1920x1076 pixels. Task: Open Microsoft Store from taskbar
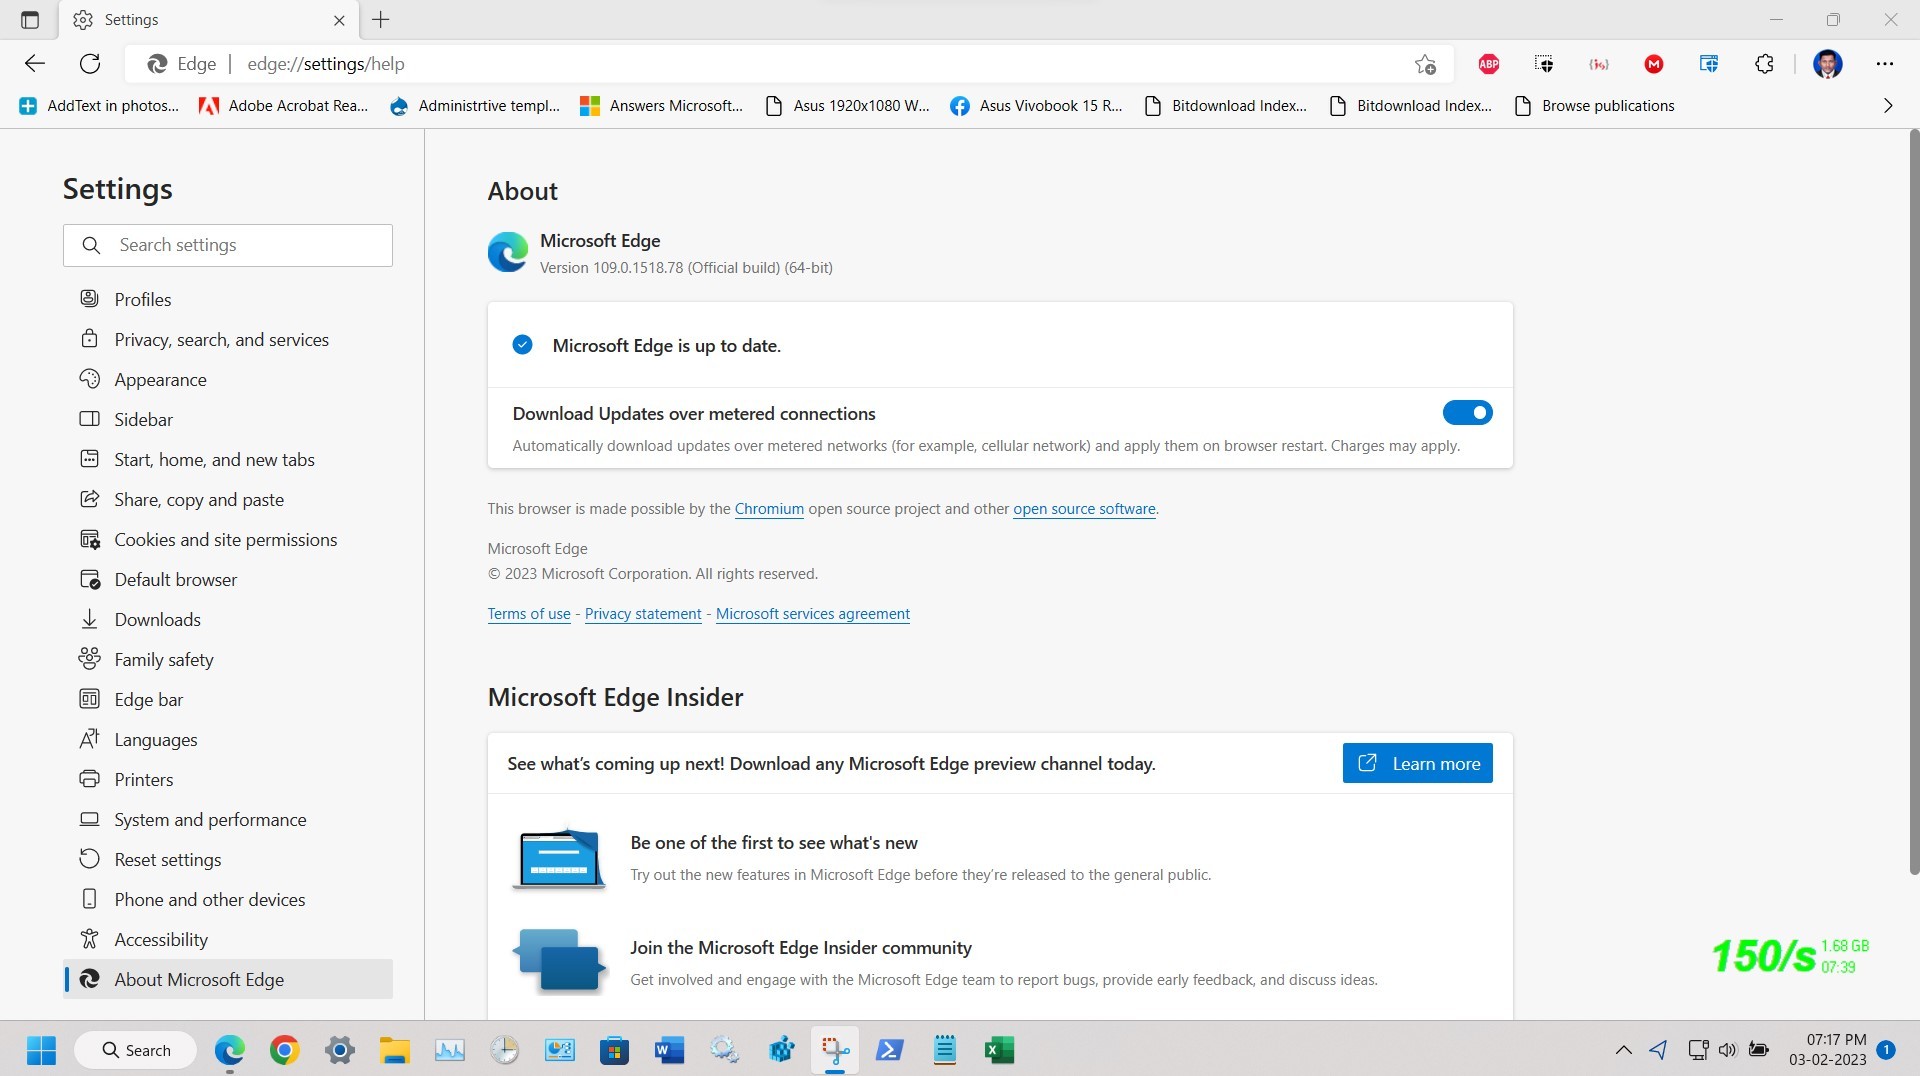[614, 1050]
